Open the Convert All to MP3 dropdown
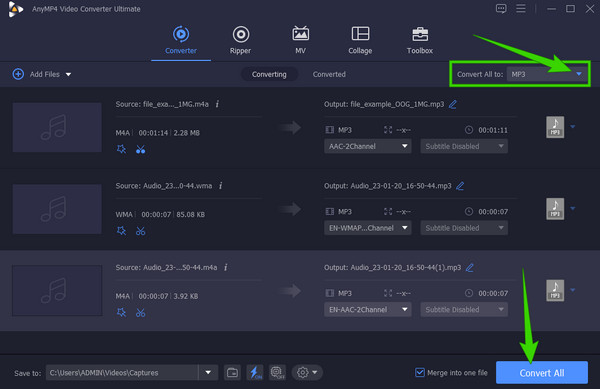600x389 pixels. (548, 74)
